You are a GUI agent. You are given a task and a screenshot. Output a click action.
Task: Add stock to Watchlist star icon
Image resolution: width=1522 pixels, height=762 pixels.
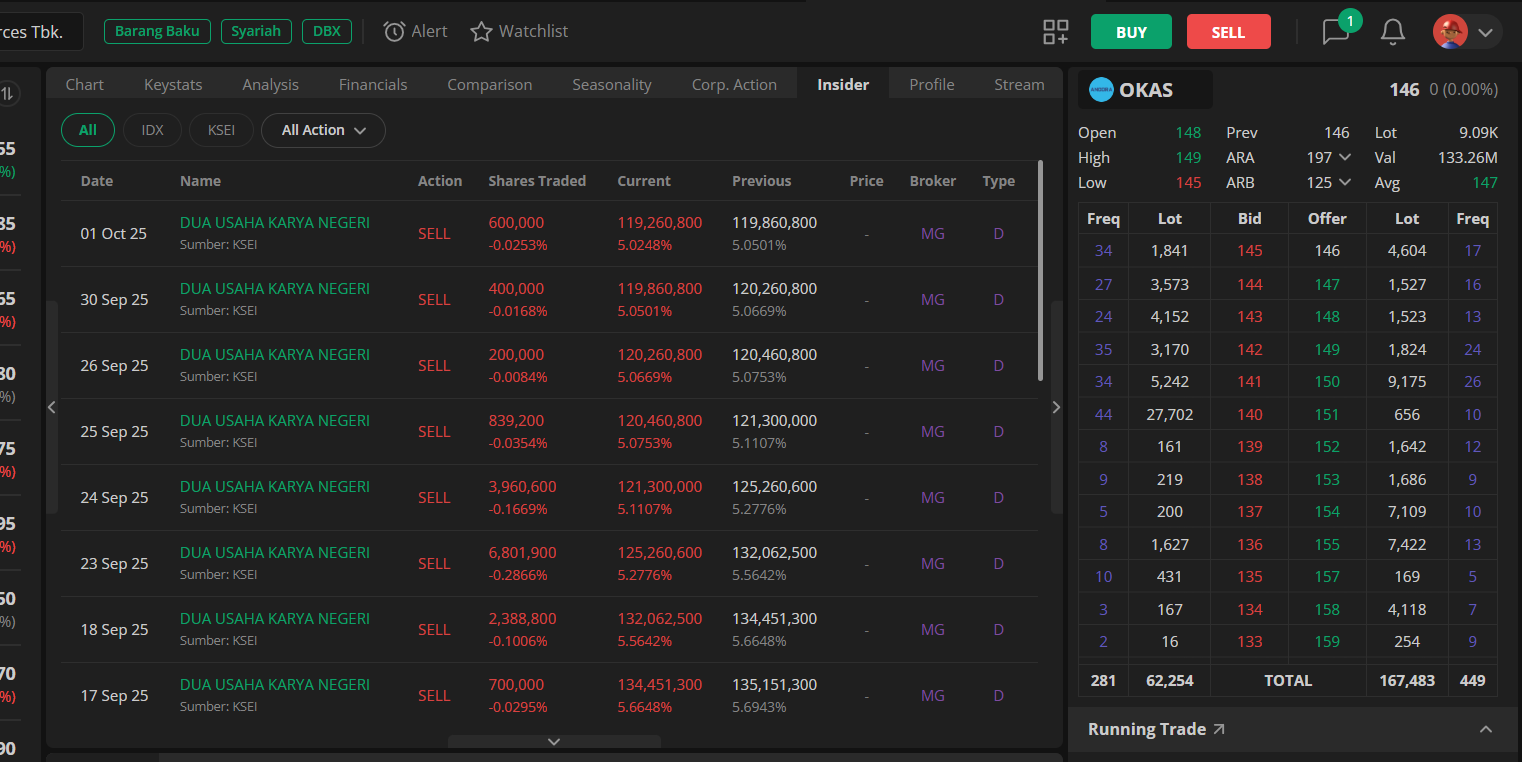coord(481,32)
